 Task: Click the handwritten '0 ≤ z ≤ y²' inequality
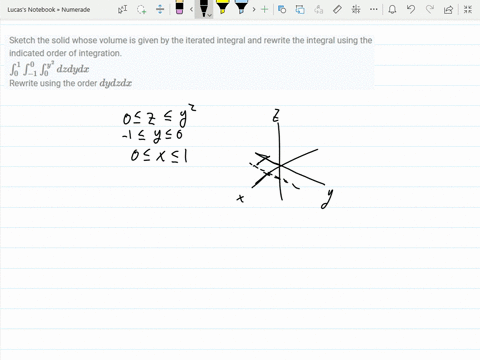[159, 116]
